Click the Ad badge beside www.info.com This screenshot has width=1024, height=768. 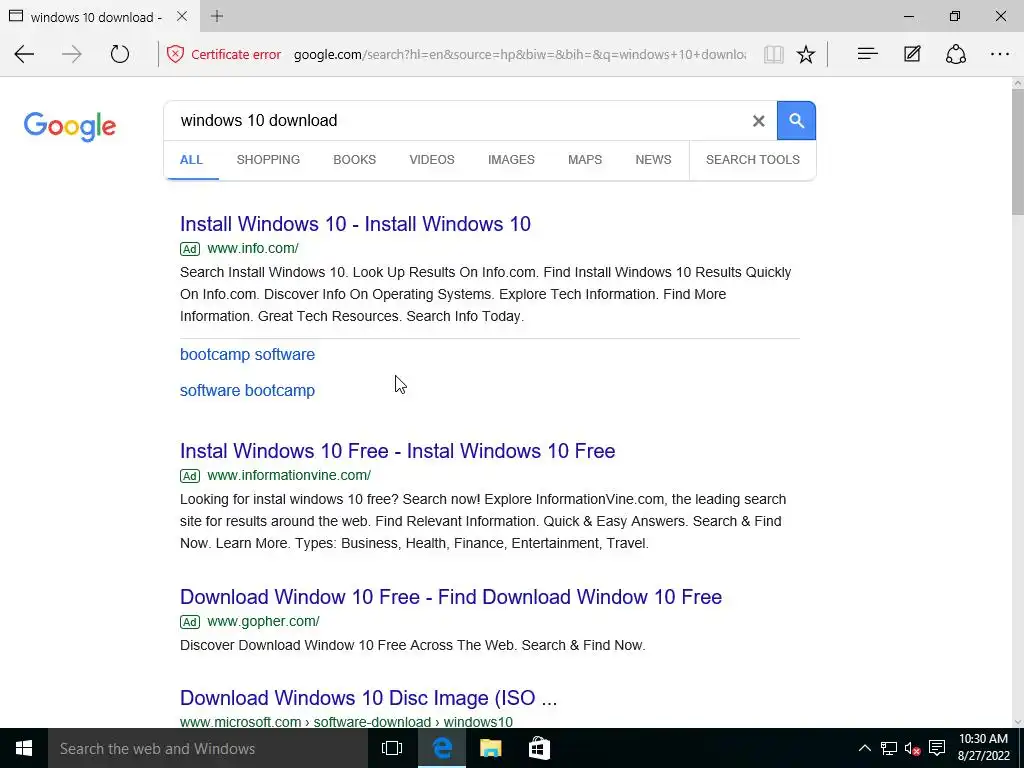[189, 249]
